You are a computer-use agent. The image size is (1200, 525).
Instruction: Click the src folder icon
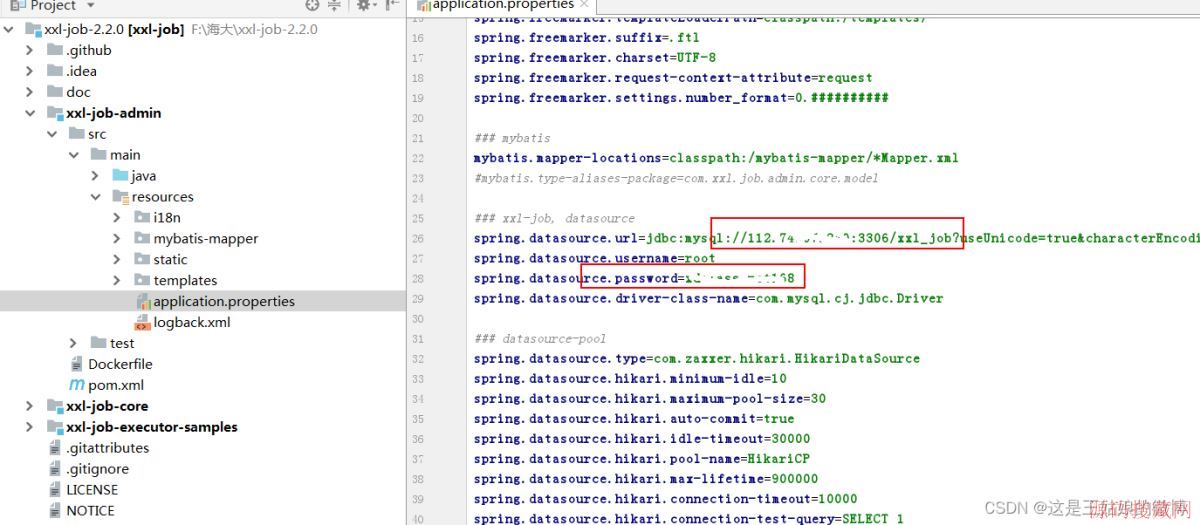click(77, 134)
